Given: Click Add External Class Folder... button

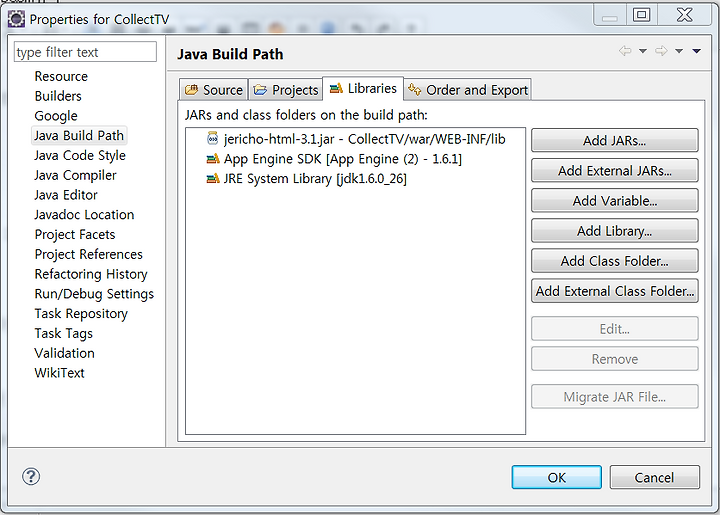Looking at the screenshot, I should (614, 291).
